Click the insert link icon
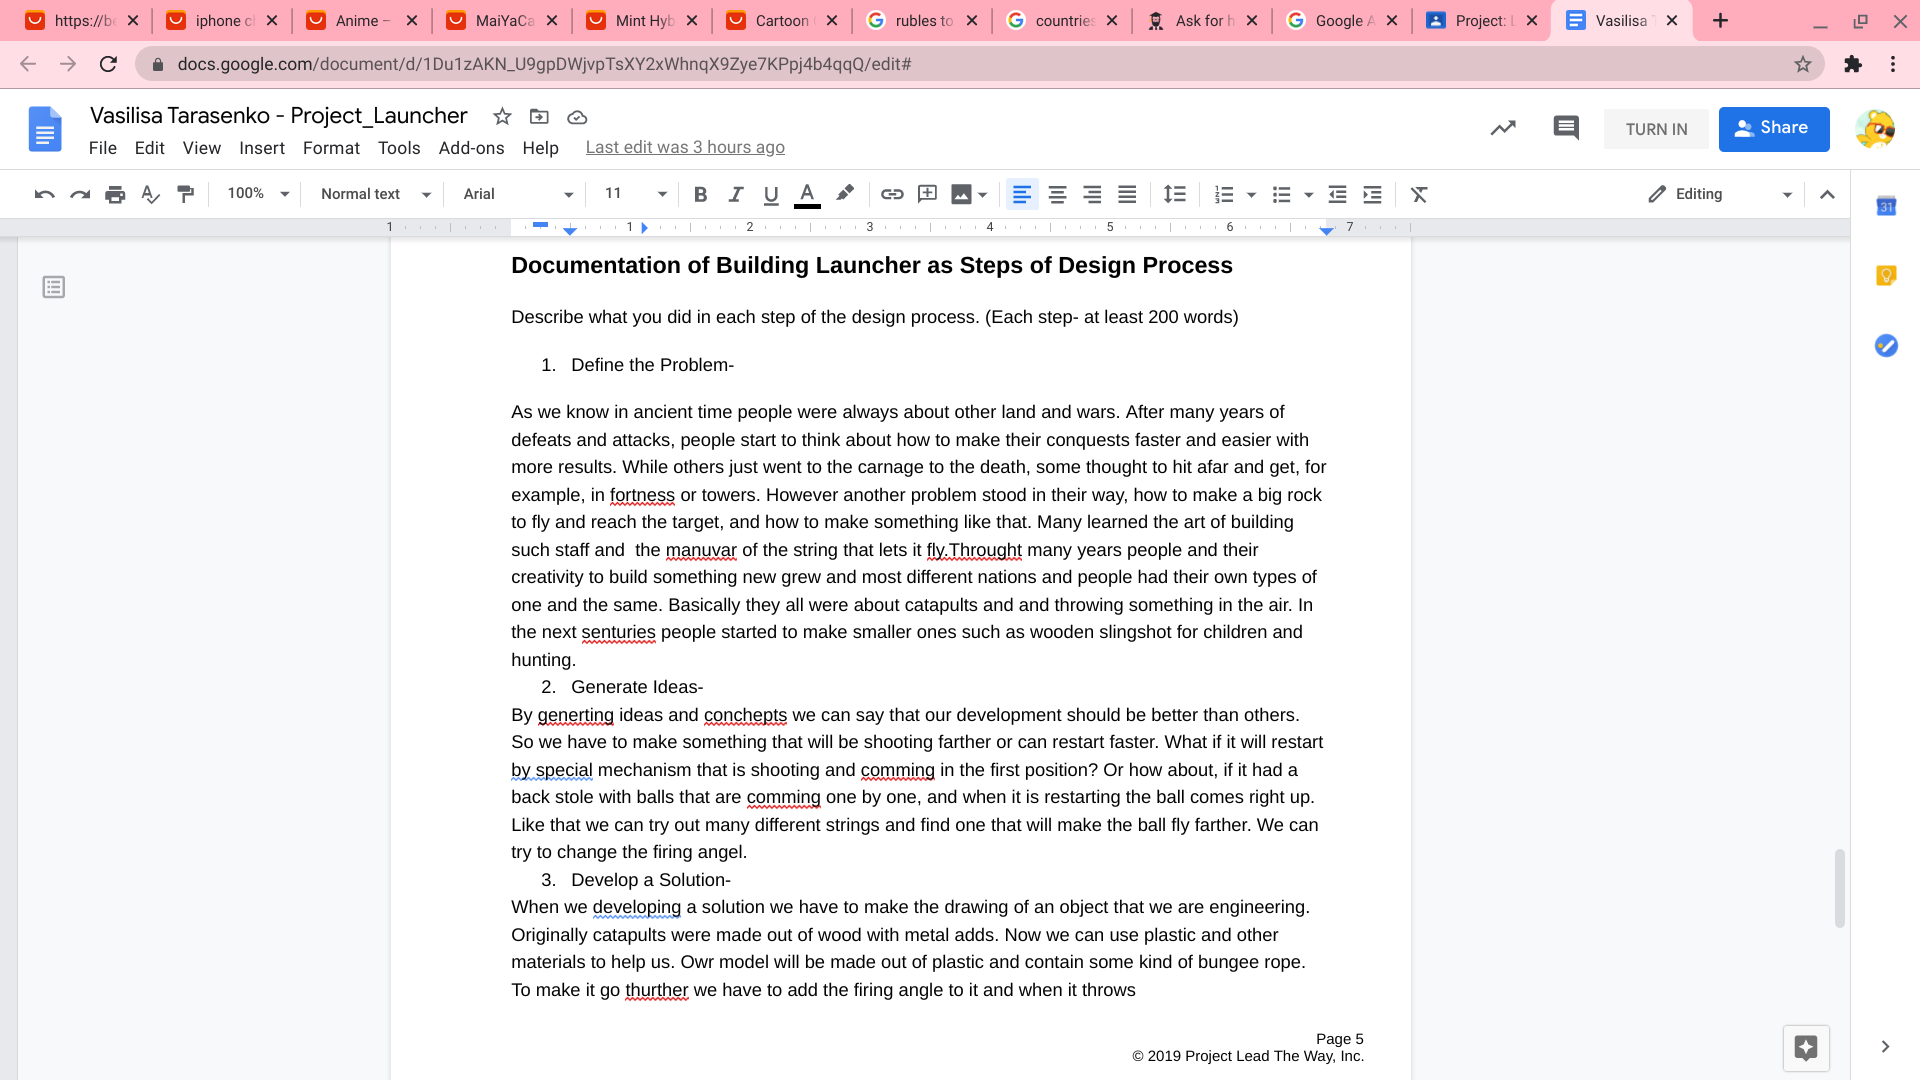 (892, 194)
